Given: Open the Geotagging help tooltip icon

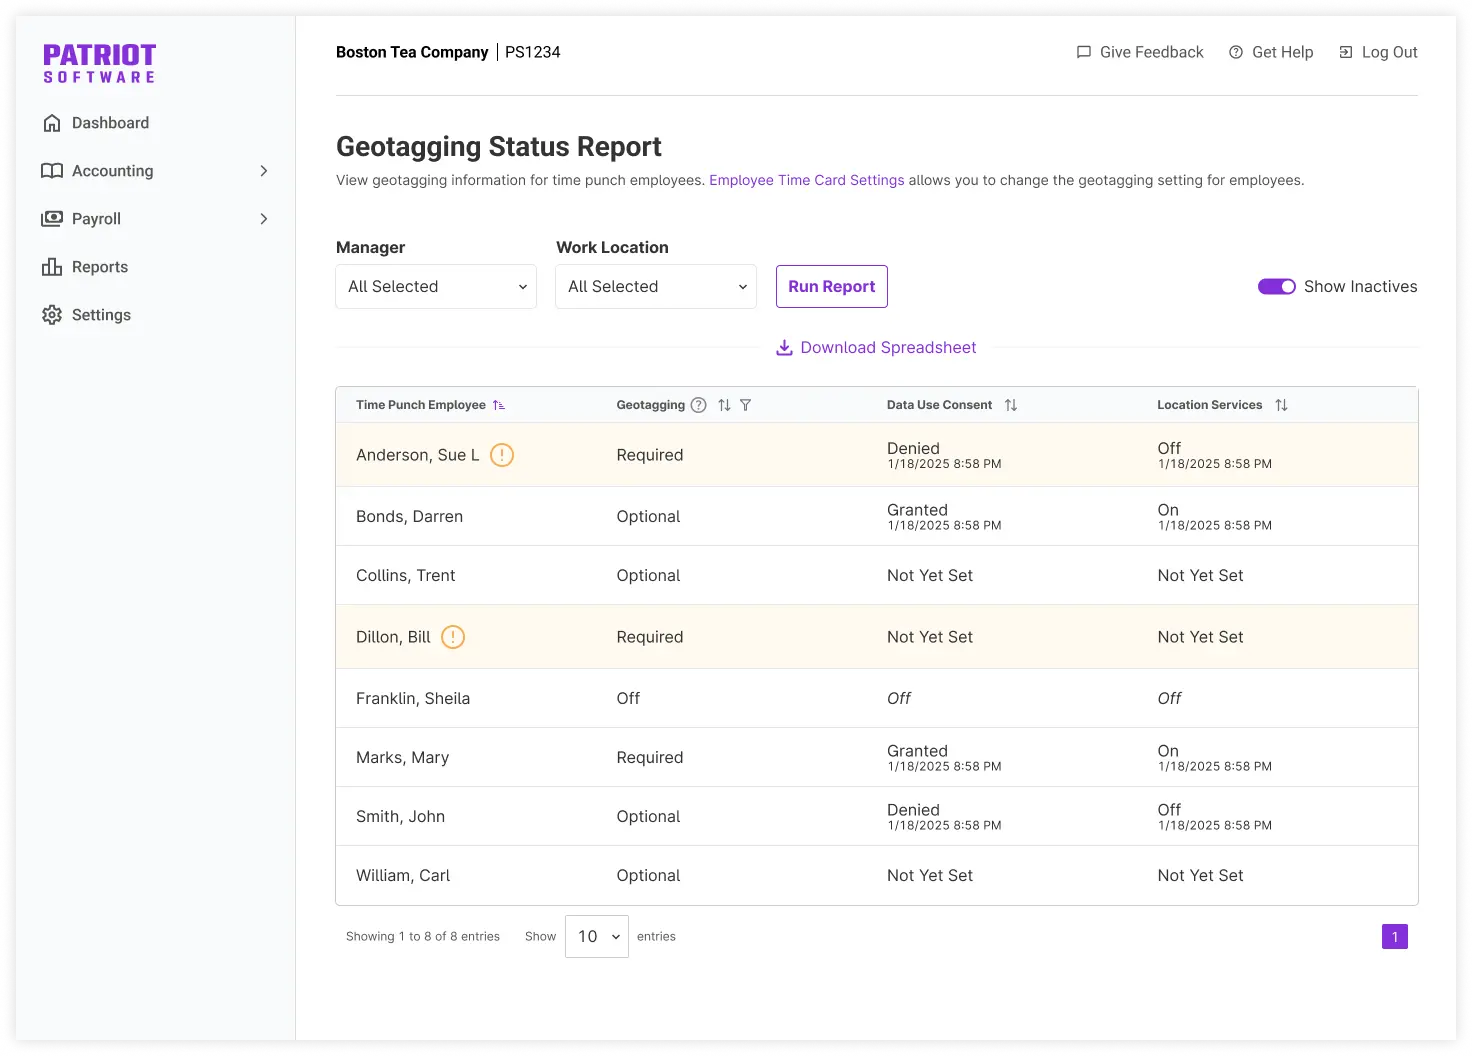Looking at the screenshot, I should pyautogui.click(x=699, y=405).
